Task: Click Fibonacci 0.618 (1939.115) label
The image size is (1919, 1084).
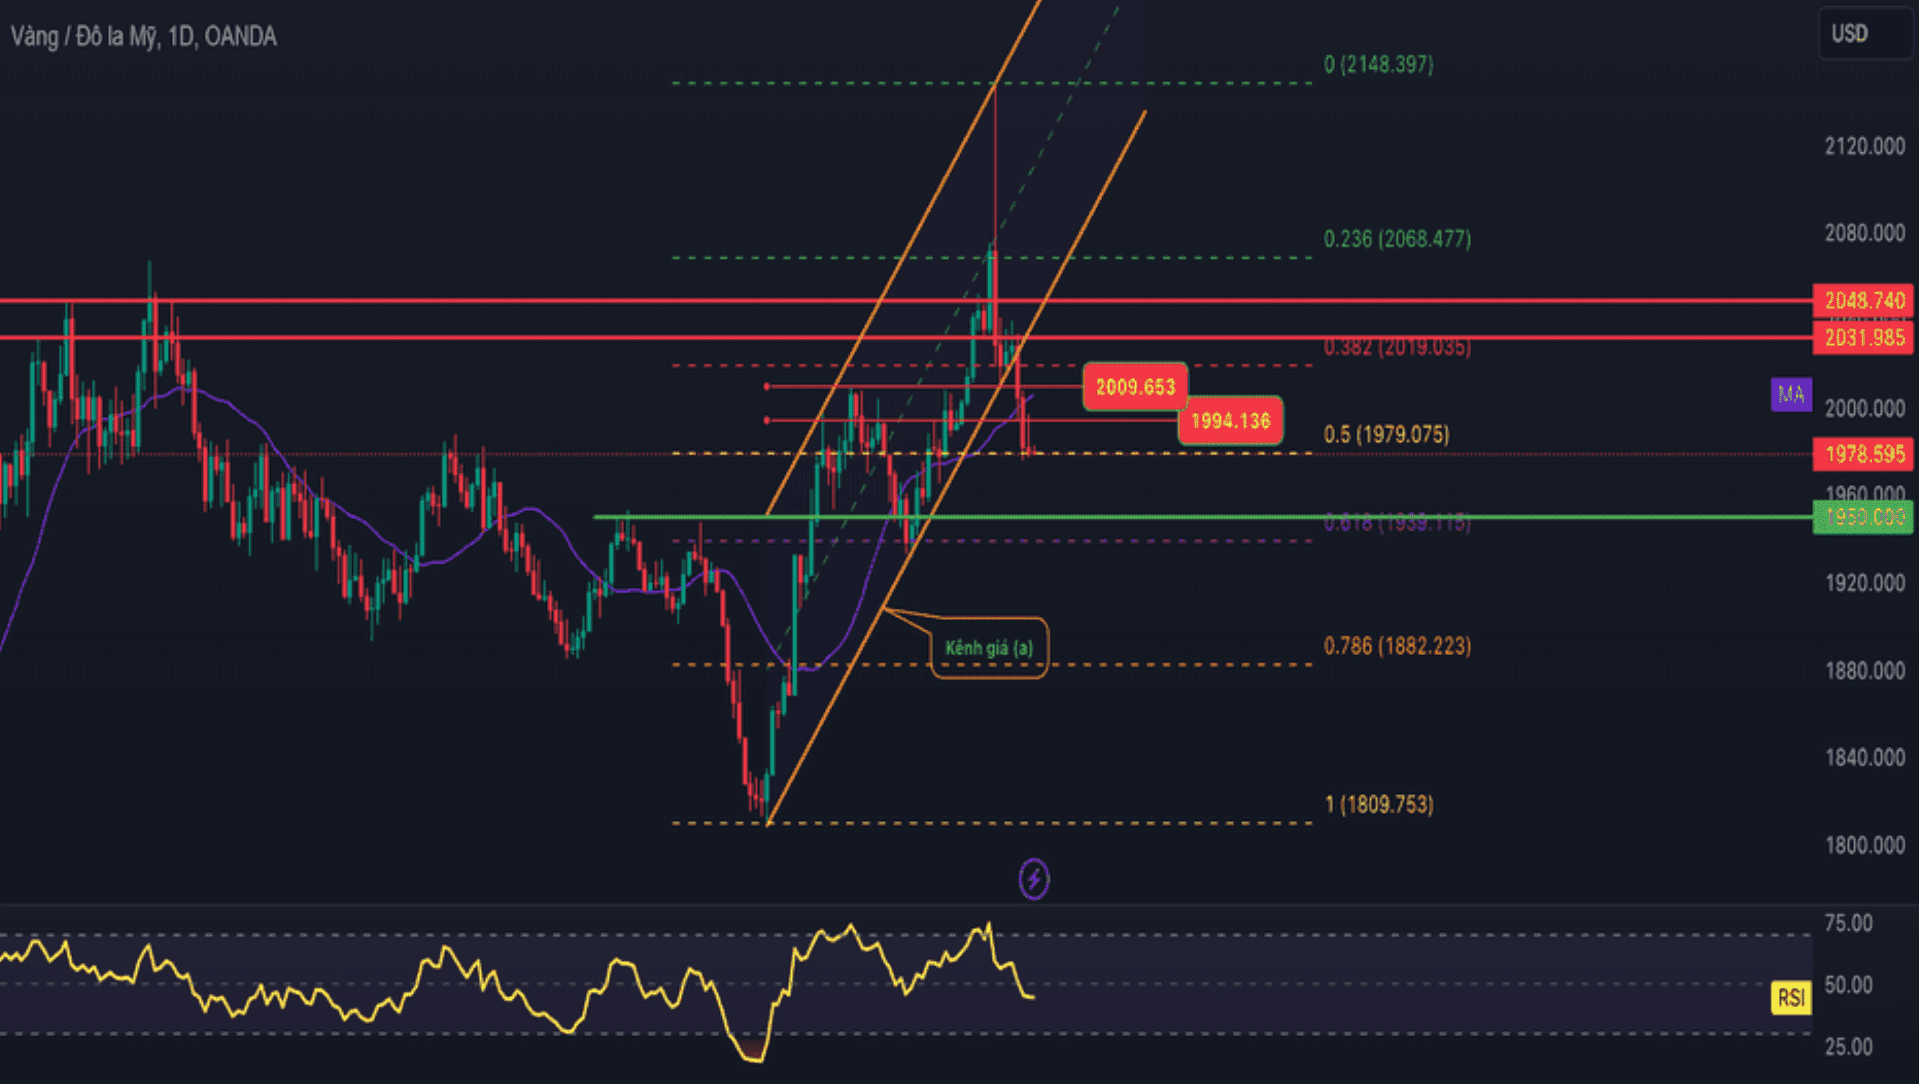Action: click(1397, 522)
